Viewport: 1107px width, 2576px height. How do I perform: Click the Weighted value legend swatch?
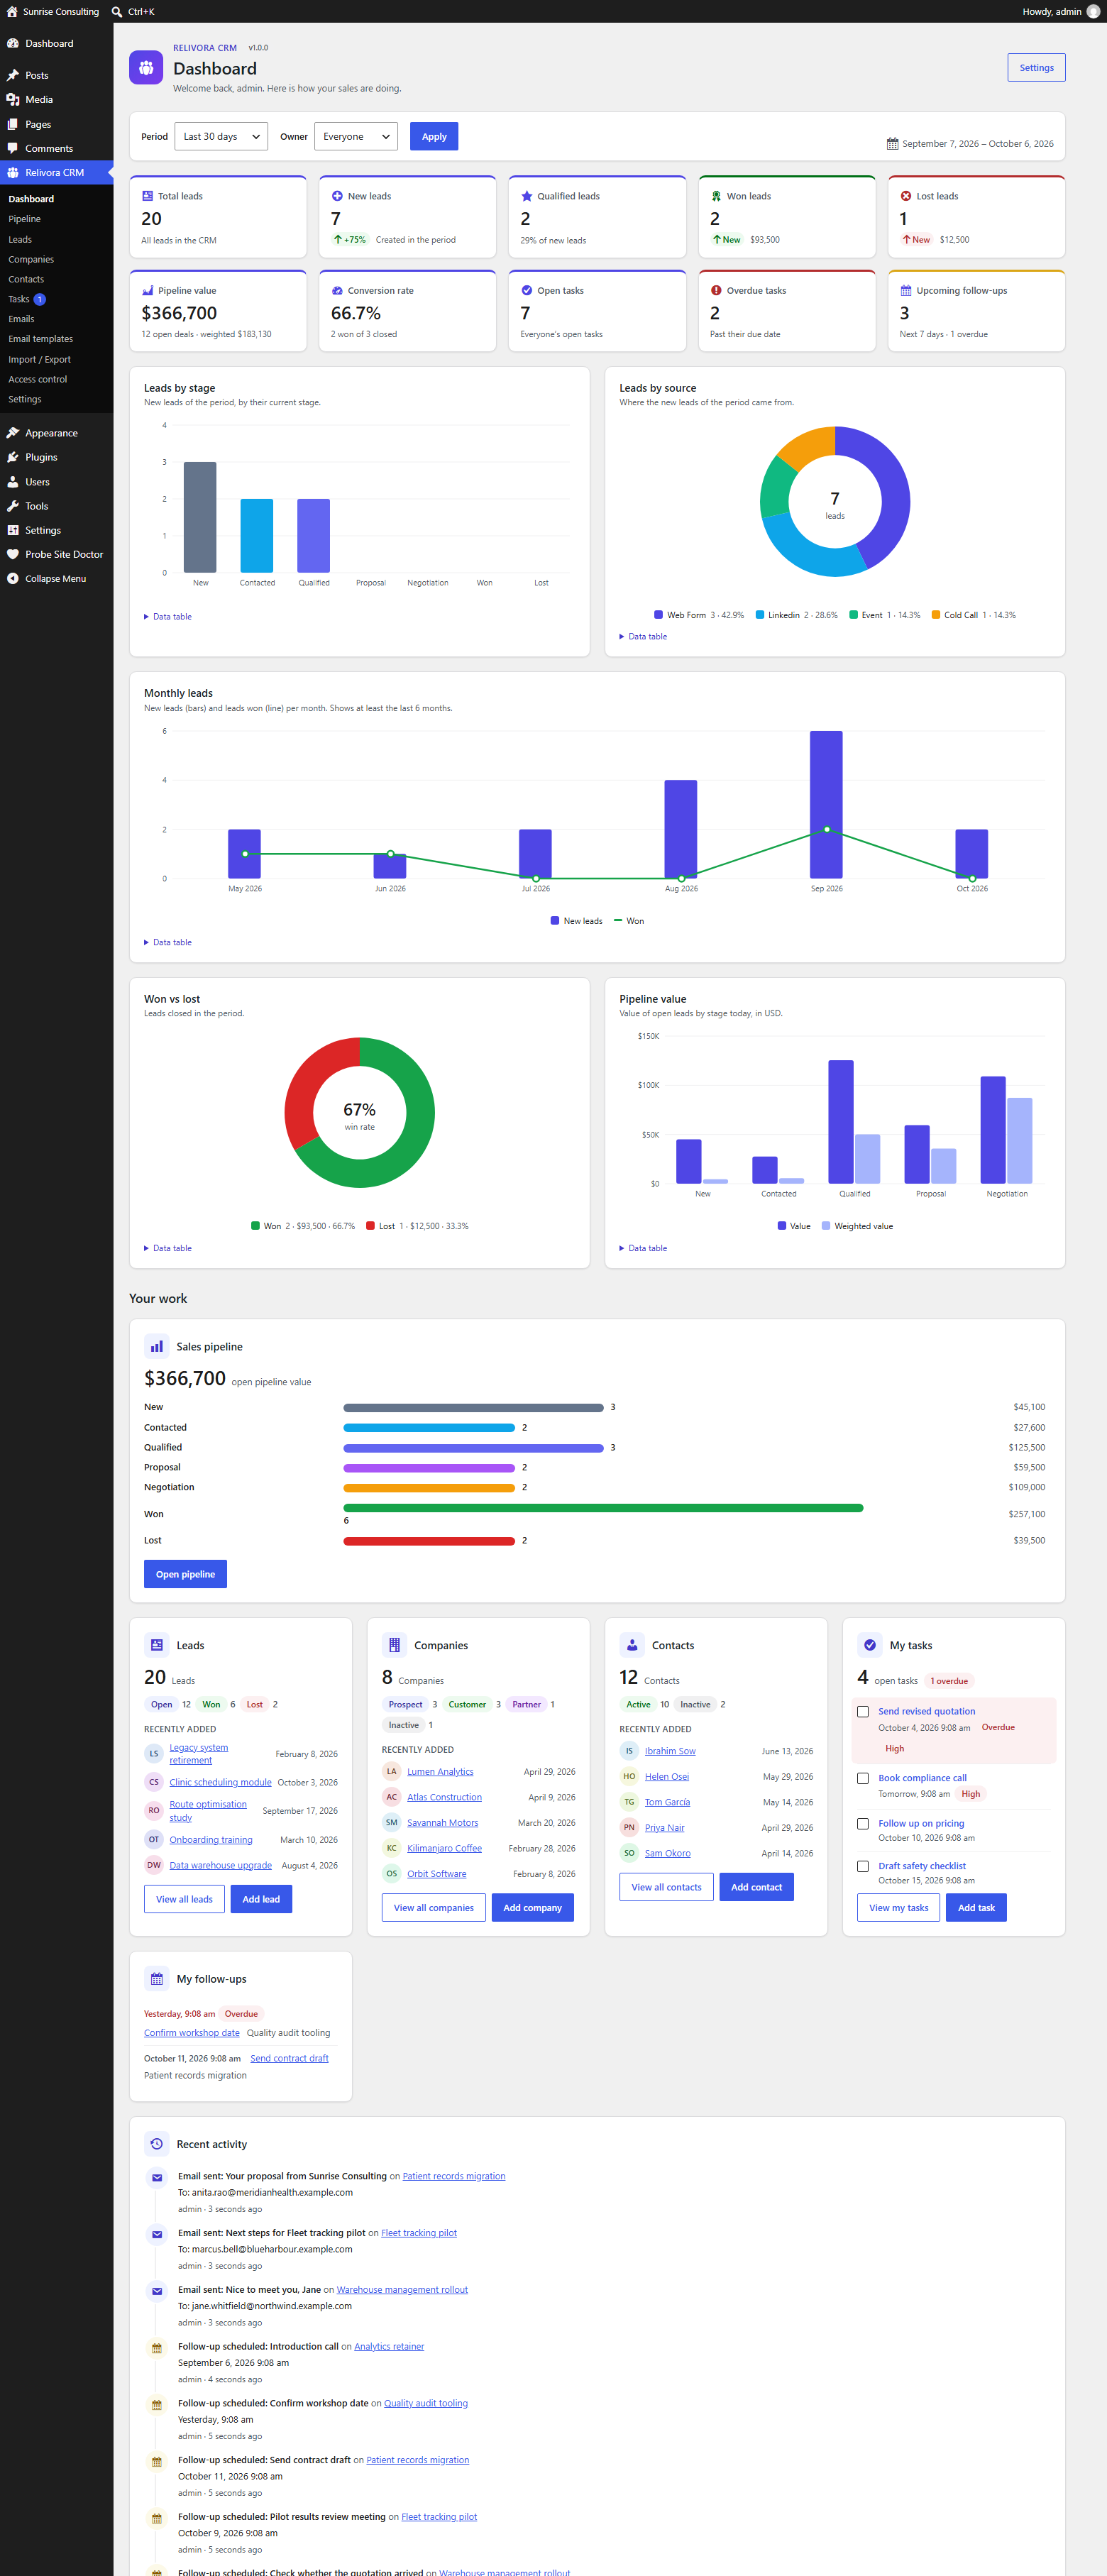click(x=826, y=1226)
